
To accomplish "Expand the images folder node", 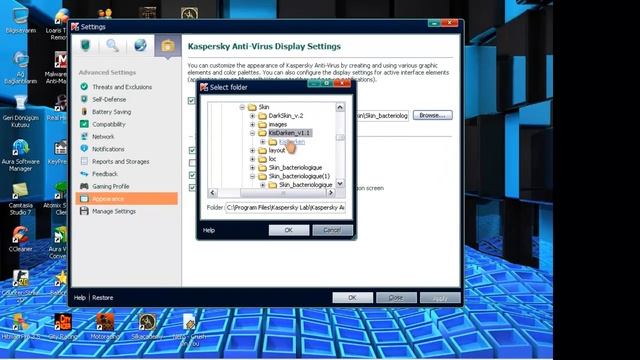I will 252,124.
